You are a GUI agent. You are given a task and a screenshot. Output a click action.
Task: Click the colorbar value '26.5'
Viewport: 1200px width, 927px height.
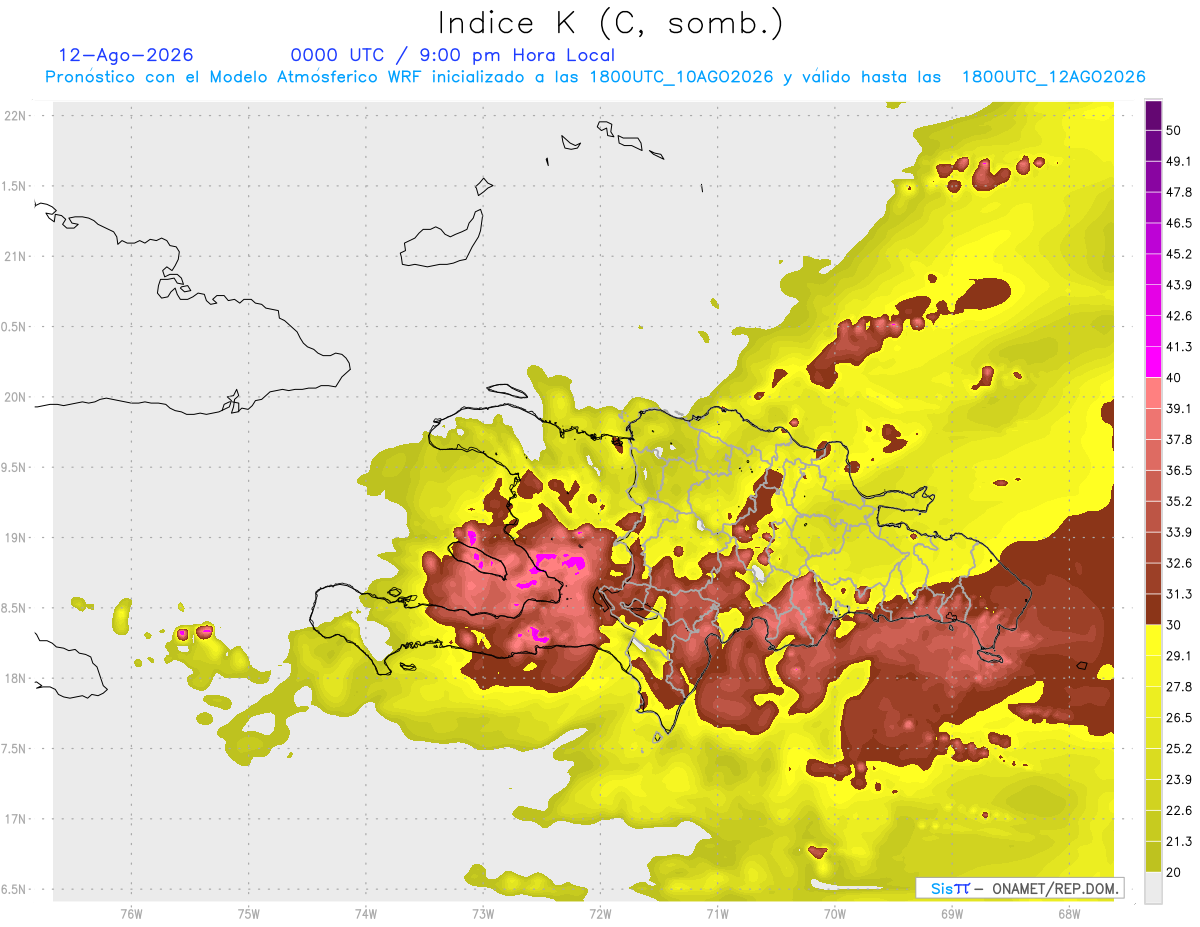point(1178,718)
